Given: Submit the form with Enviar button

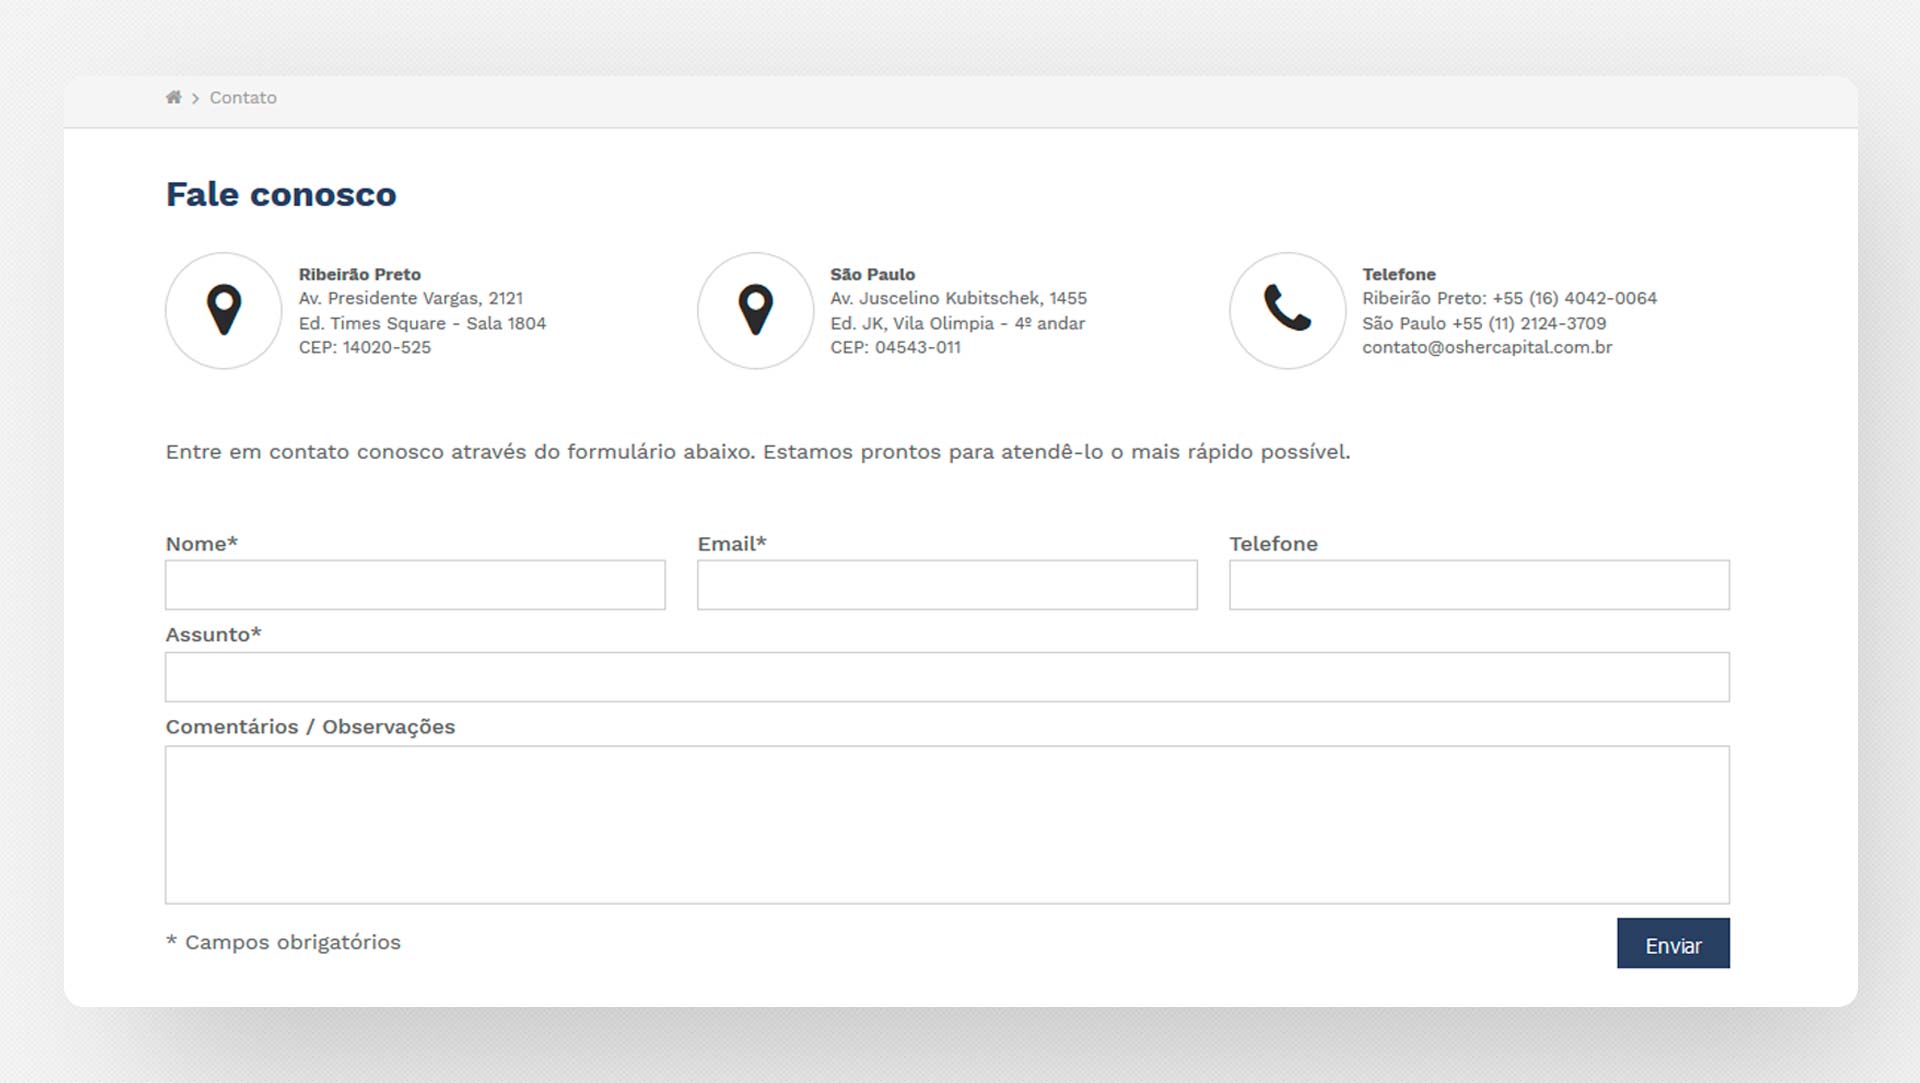Looking at the screenshot, I should [x=1673, y=943].
